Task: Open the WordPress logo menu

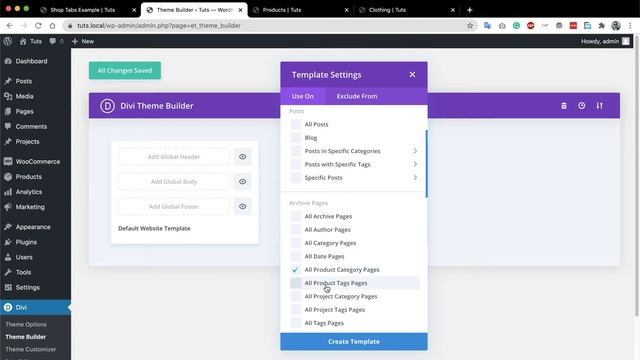Action: coord(8,41)
